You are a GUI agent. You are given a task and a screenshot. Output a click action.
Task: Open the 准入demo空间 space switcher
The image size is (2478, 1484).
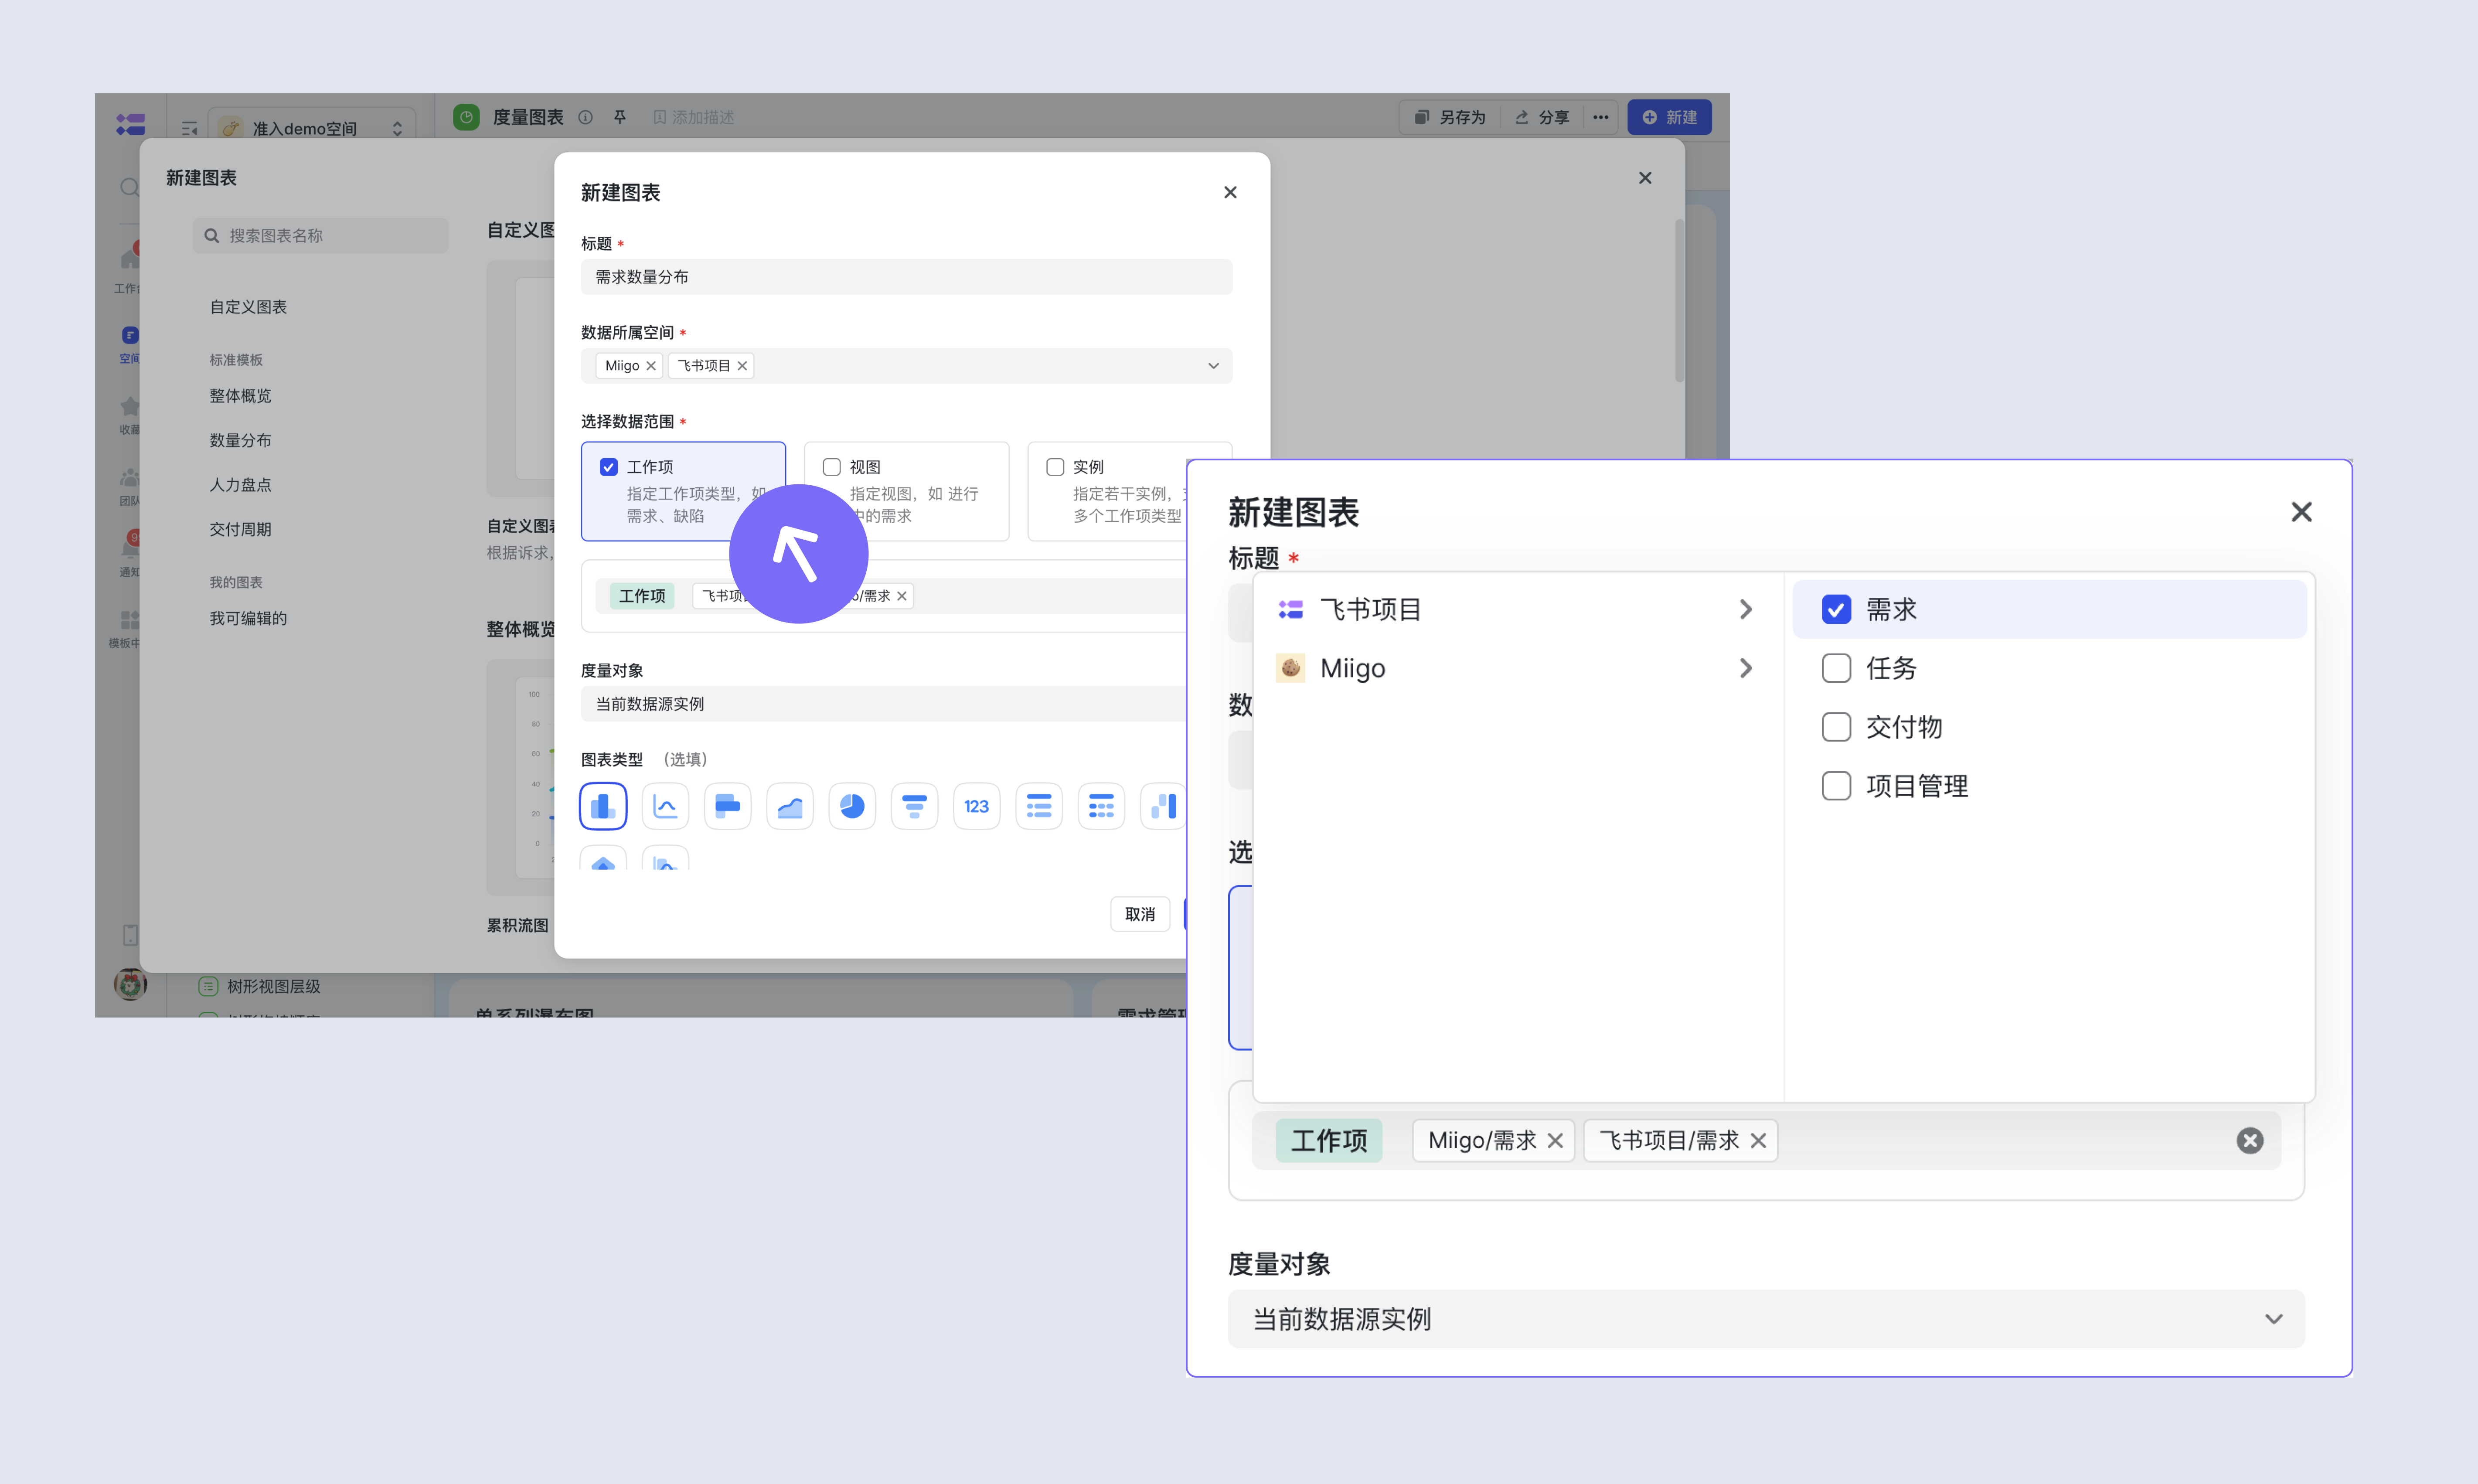tap(312, 128)
